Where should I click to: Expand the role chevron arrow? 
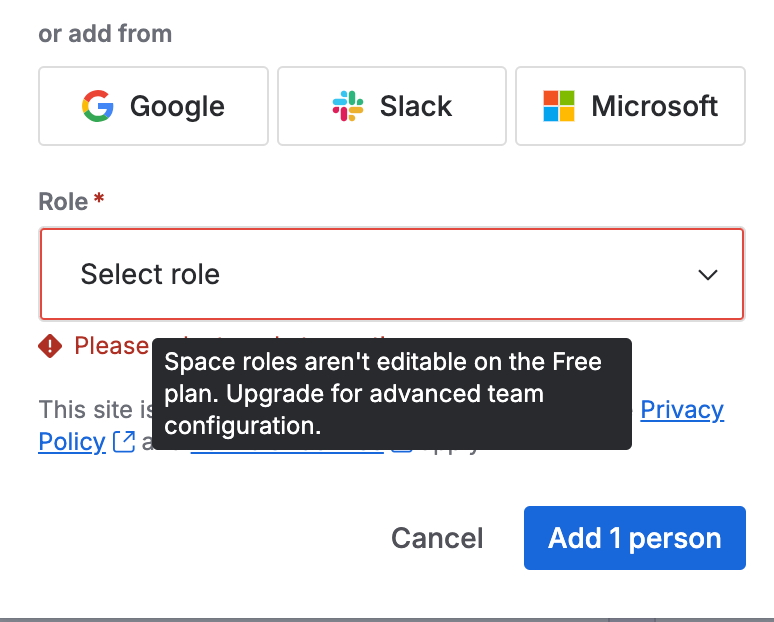coord(708,275)
